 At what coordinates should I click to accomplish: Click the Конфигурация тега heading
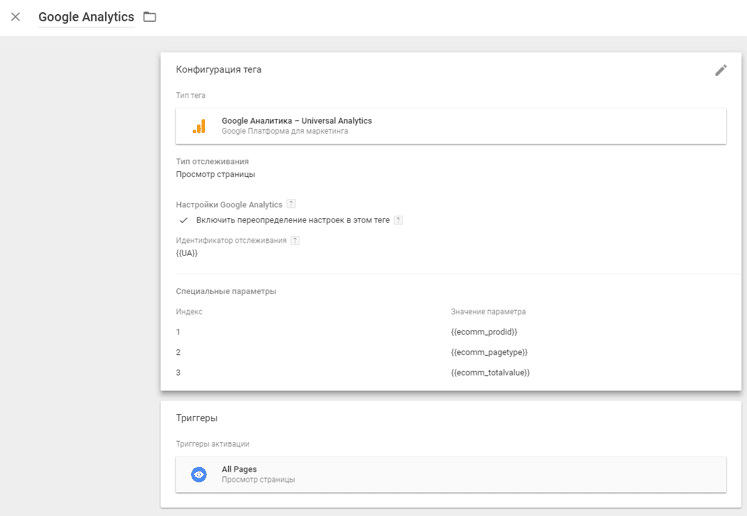pyautogui.click(x=219, y=70)
